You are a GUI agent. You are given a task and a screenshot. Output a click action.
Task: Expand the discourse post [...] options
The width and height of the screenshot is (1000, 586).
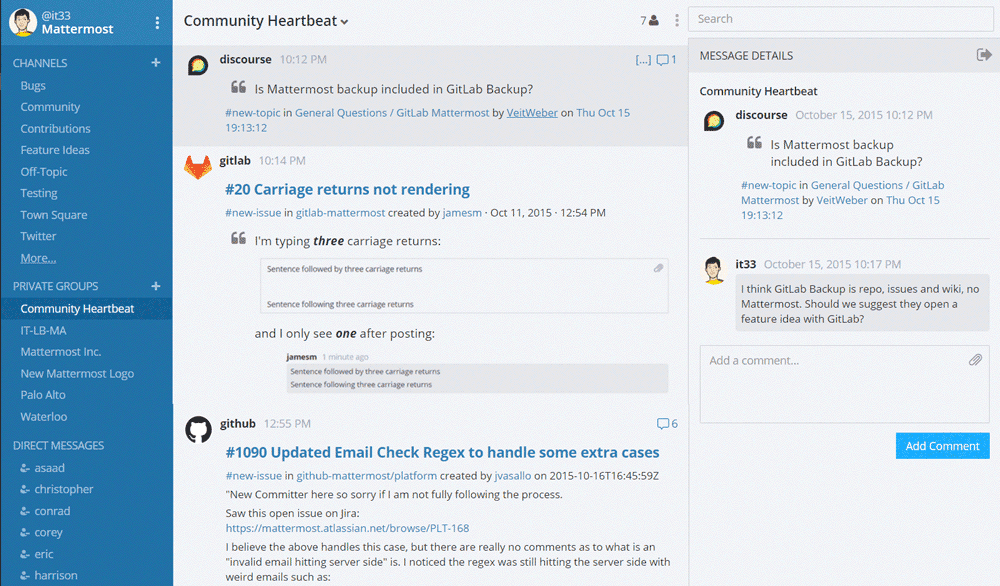pyautogui.click(x=643, y=60)
